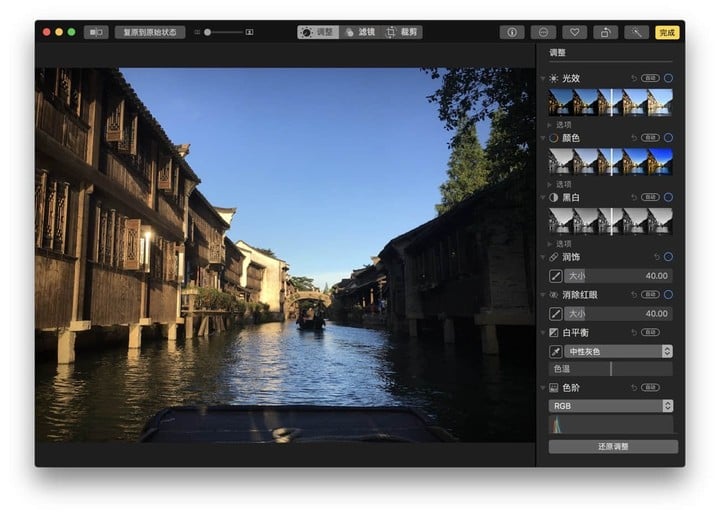Click the zoom slider in toolbar
The width and height of the screenshot is (720, 517).
click(x=224, y=32)
